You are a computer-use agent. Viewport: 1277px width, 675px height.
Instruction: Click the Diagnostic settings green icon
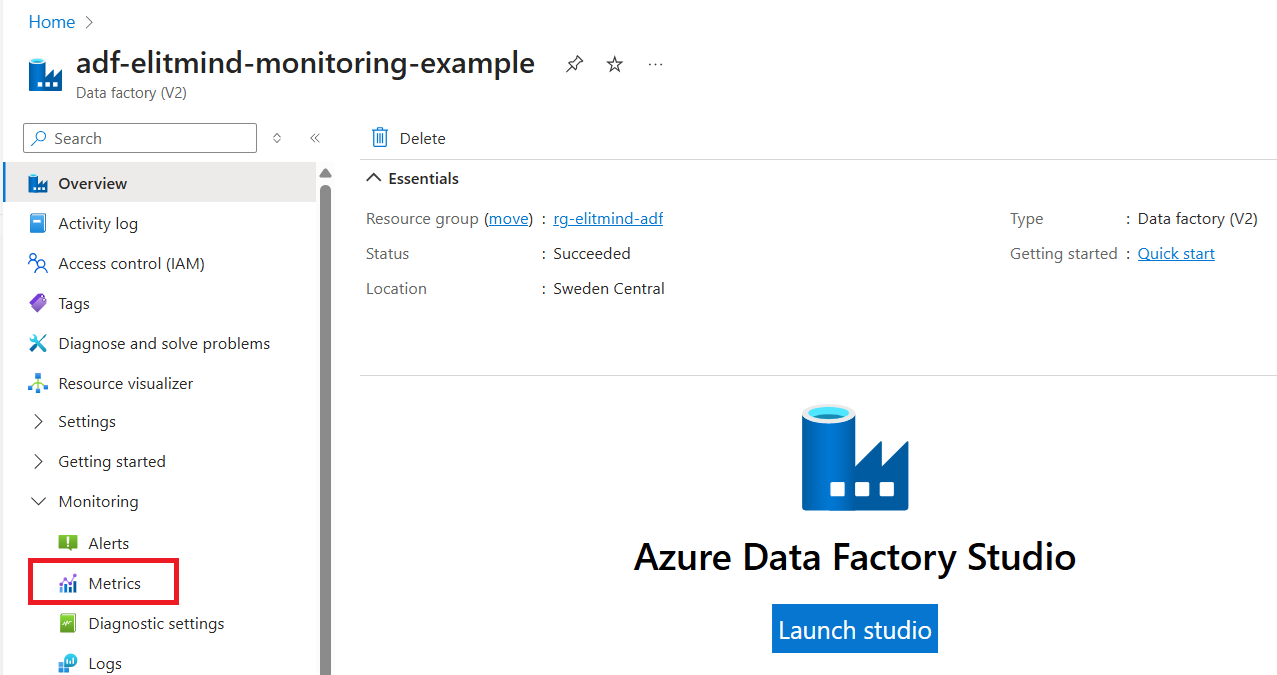tap(68, 623)
